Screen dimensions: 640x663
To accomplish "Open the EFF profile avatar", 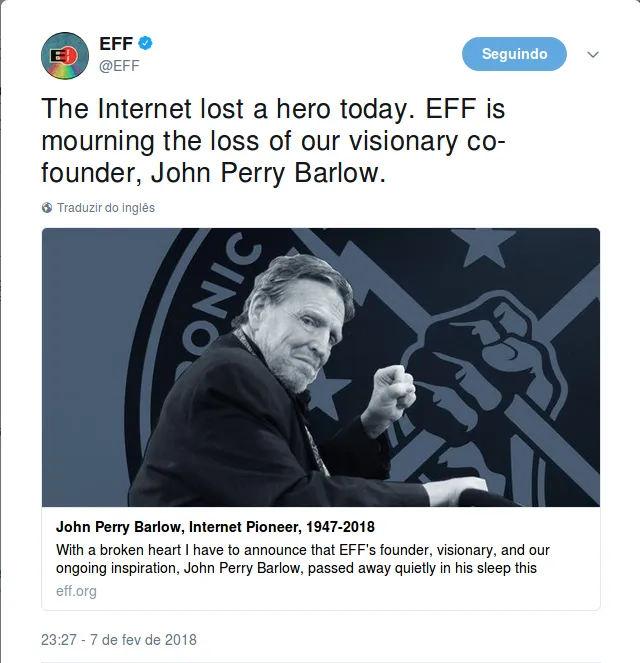I will (x=65, y=56).
